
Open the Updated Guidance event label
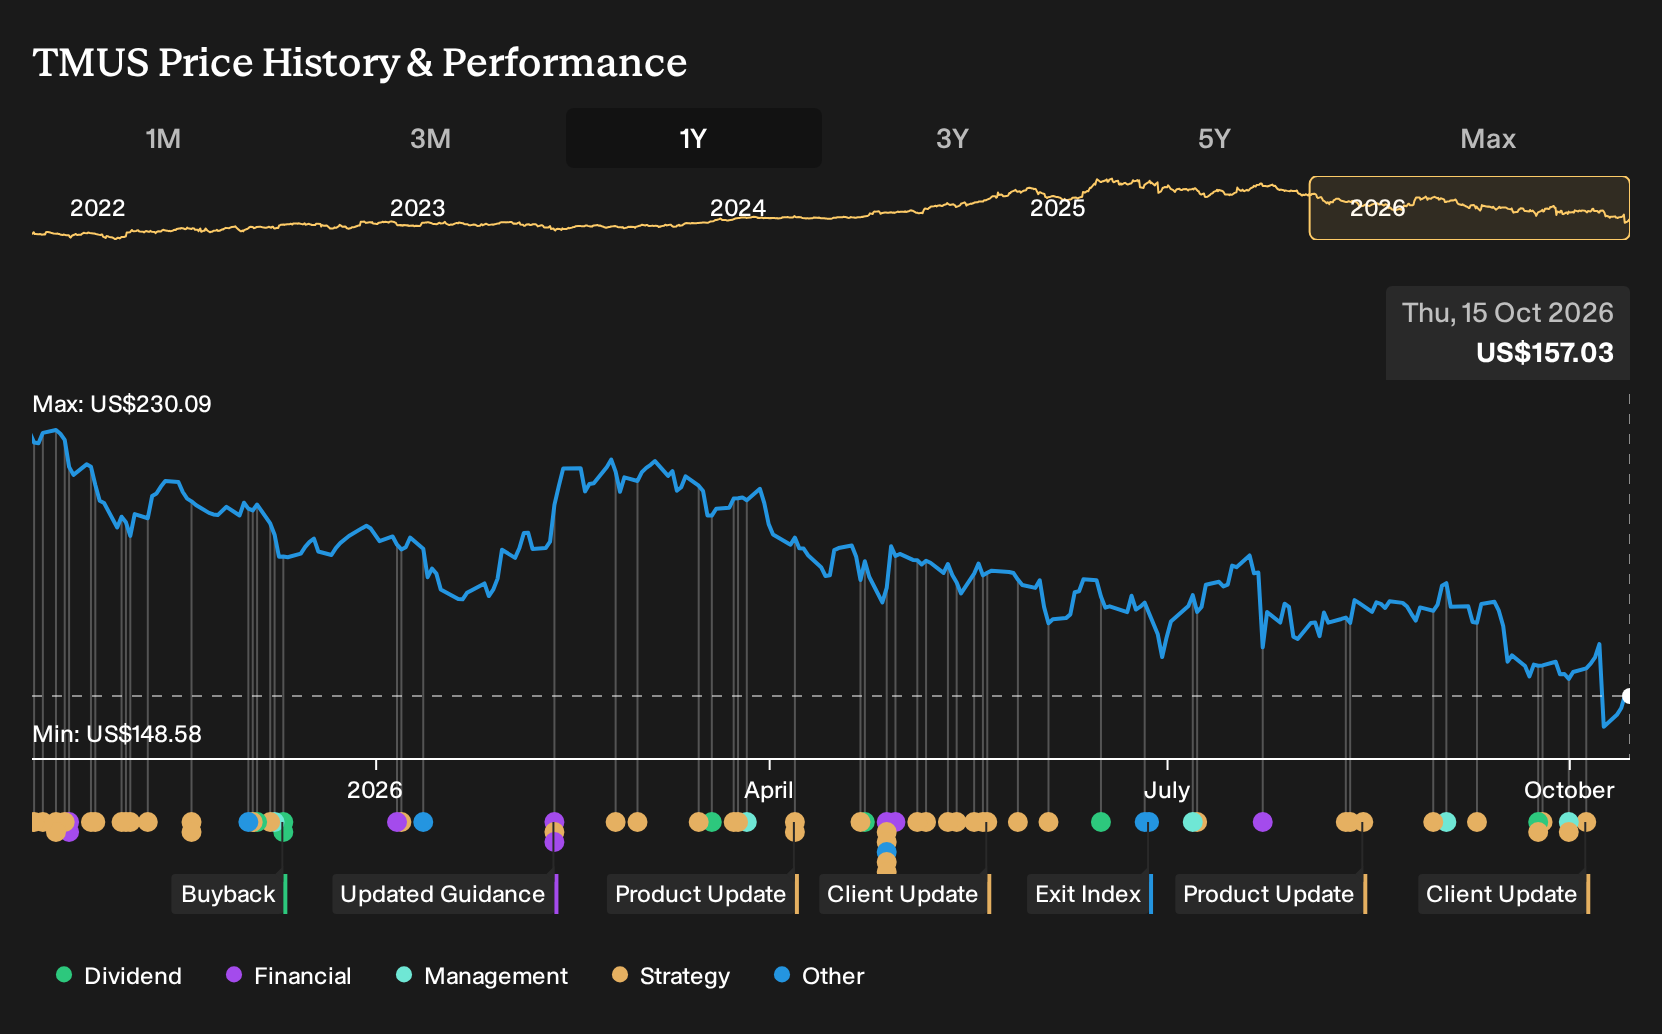pos(445,894)
